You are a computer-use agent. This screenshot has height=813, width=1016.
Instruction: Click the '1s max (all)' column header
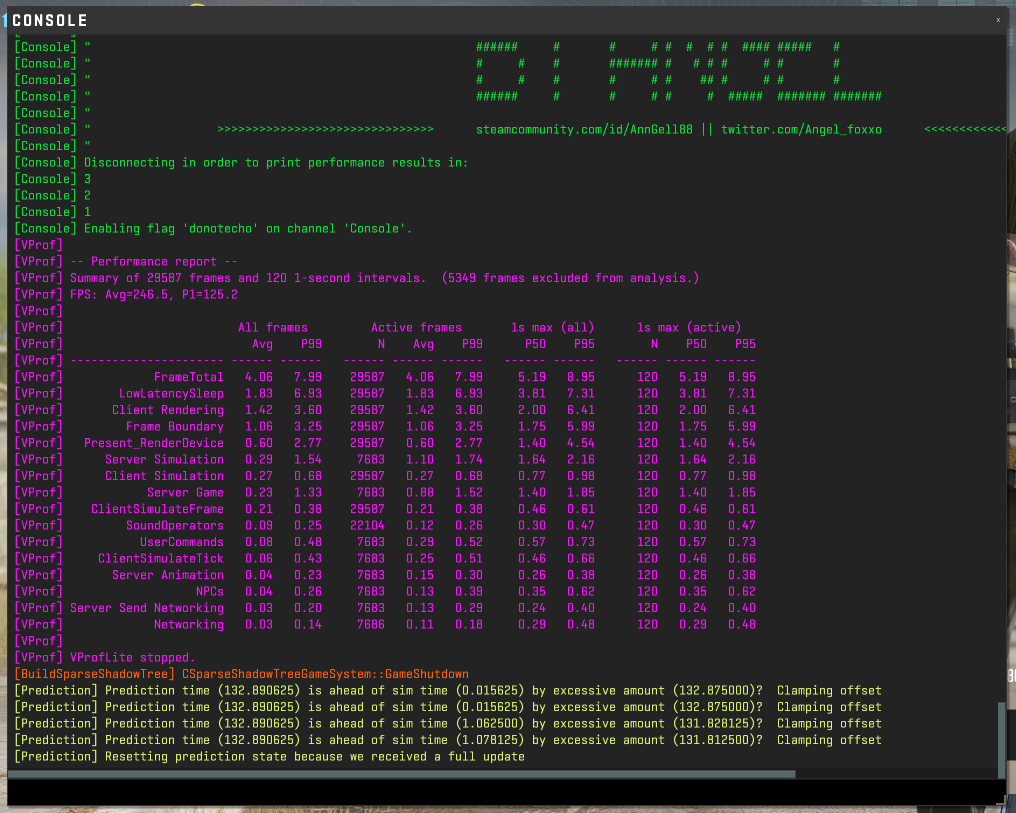pyautogui.click(x=552, y=328)
